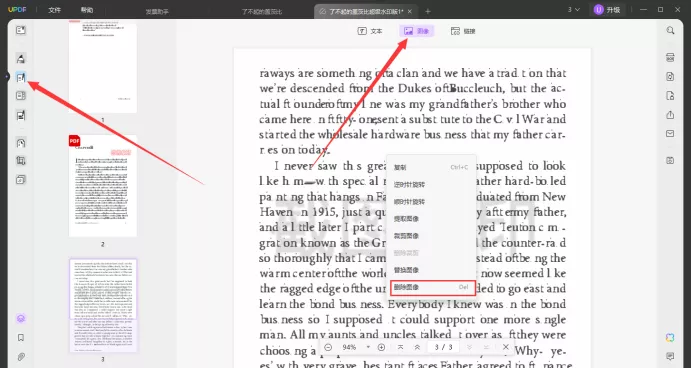691x368 pixels.
Task: Close the active 去水印版 tab
Action: coord(410,11)
